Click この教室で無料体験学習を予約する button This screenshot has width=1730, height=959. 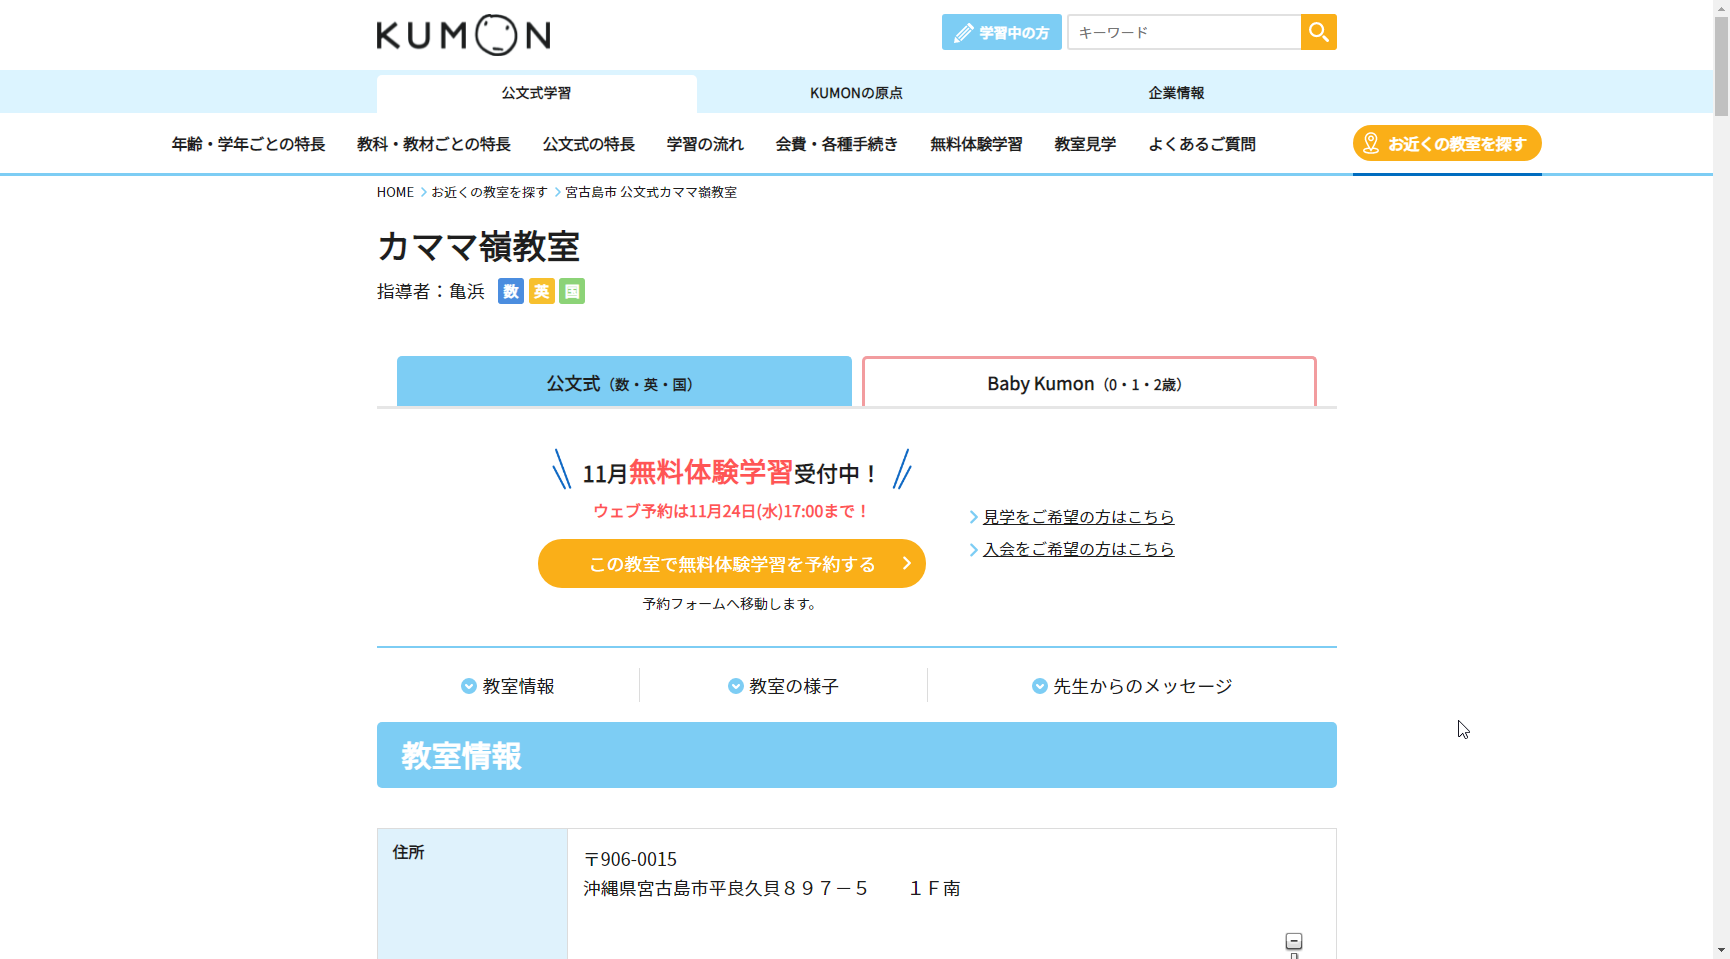point(732,564)
